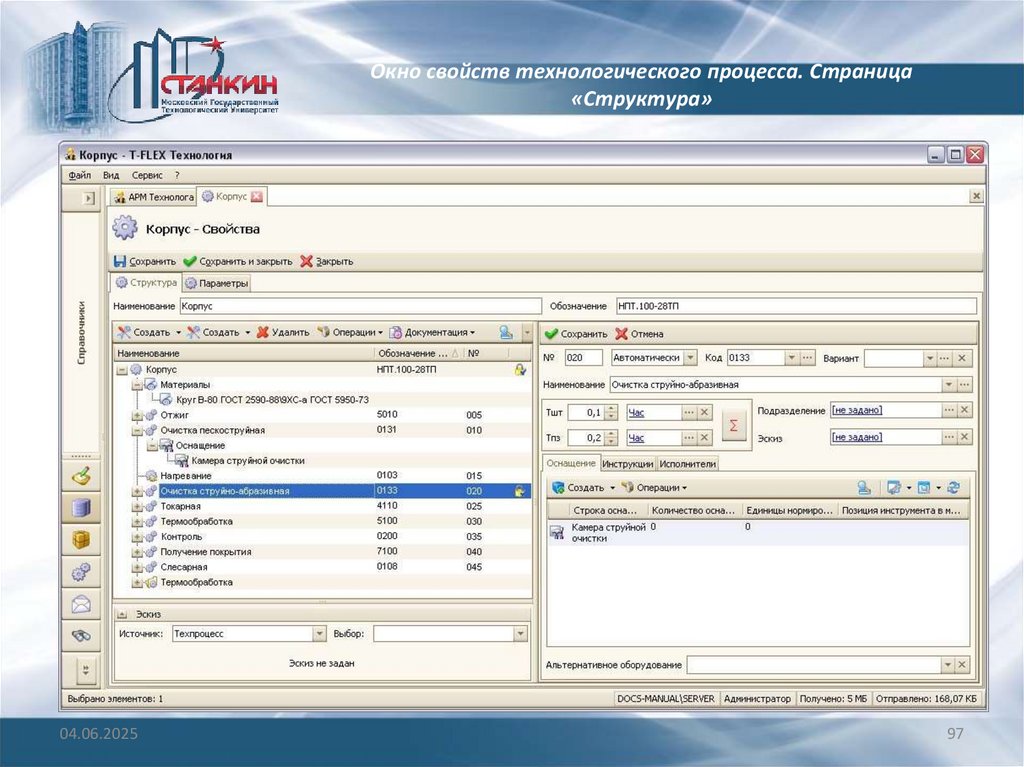Screen dimensions: 1024x767
Task: Open the Сервис menu
Action: [x=146, y=175]
